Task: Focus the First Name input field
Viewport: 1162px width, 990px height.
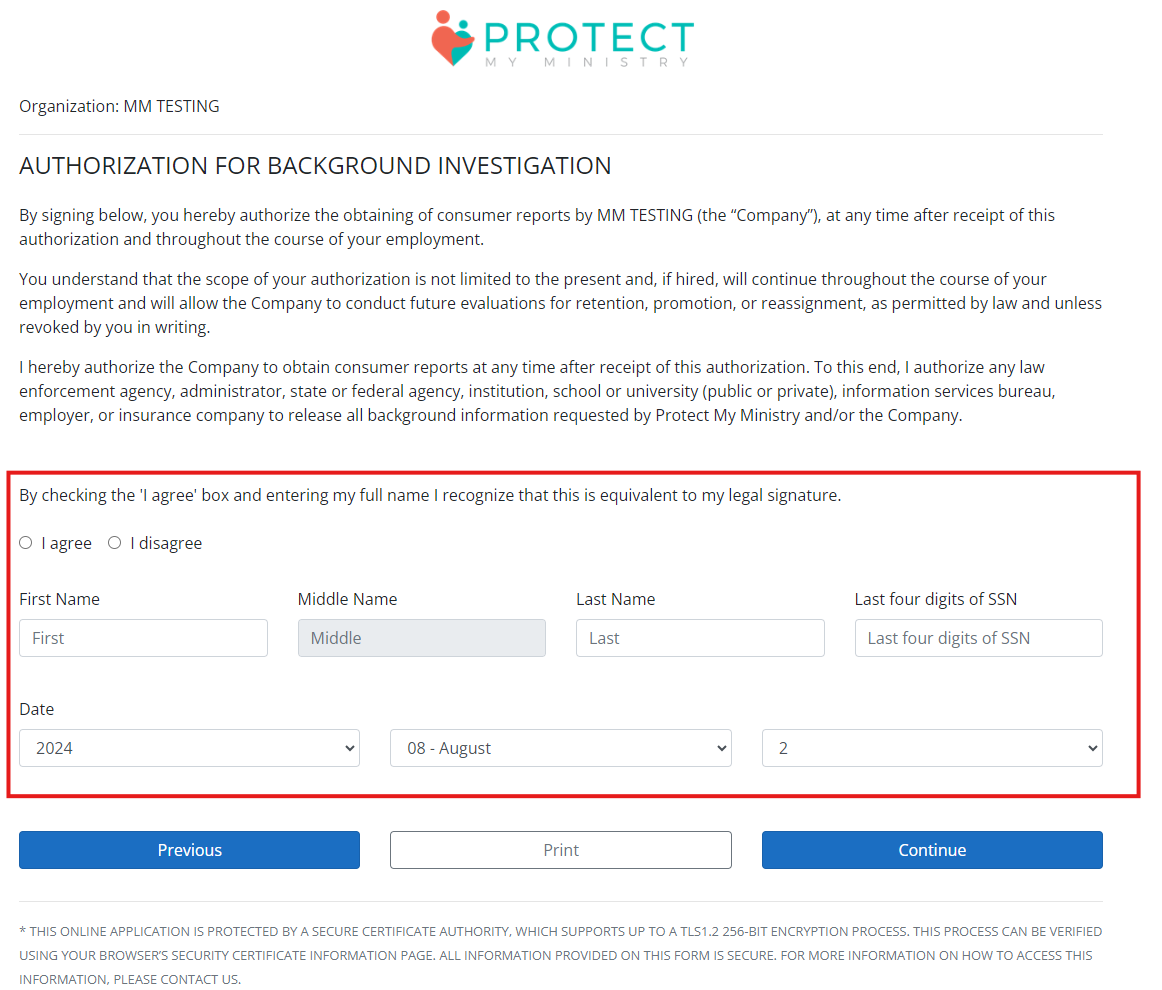Action: (143, 638)
